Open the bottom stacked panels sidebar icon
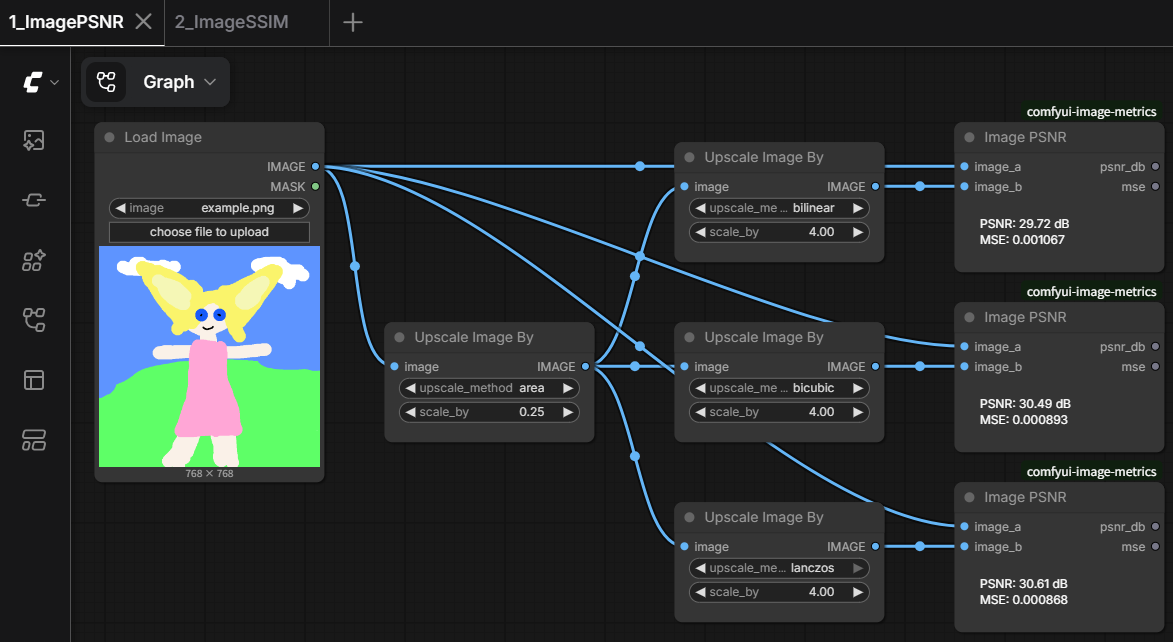The width and height of the screenshot is (1173, 642). (34, 440)
